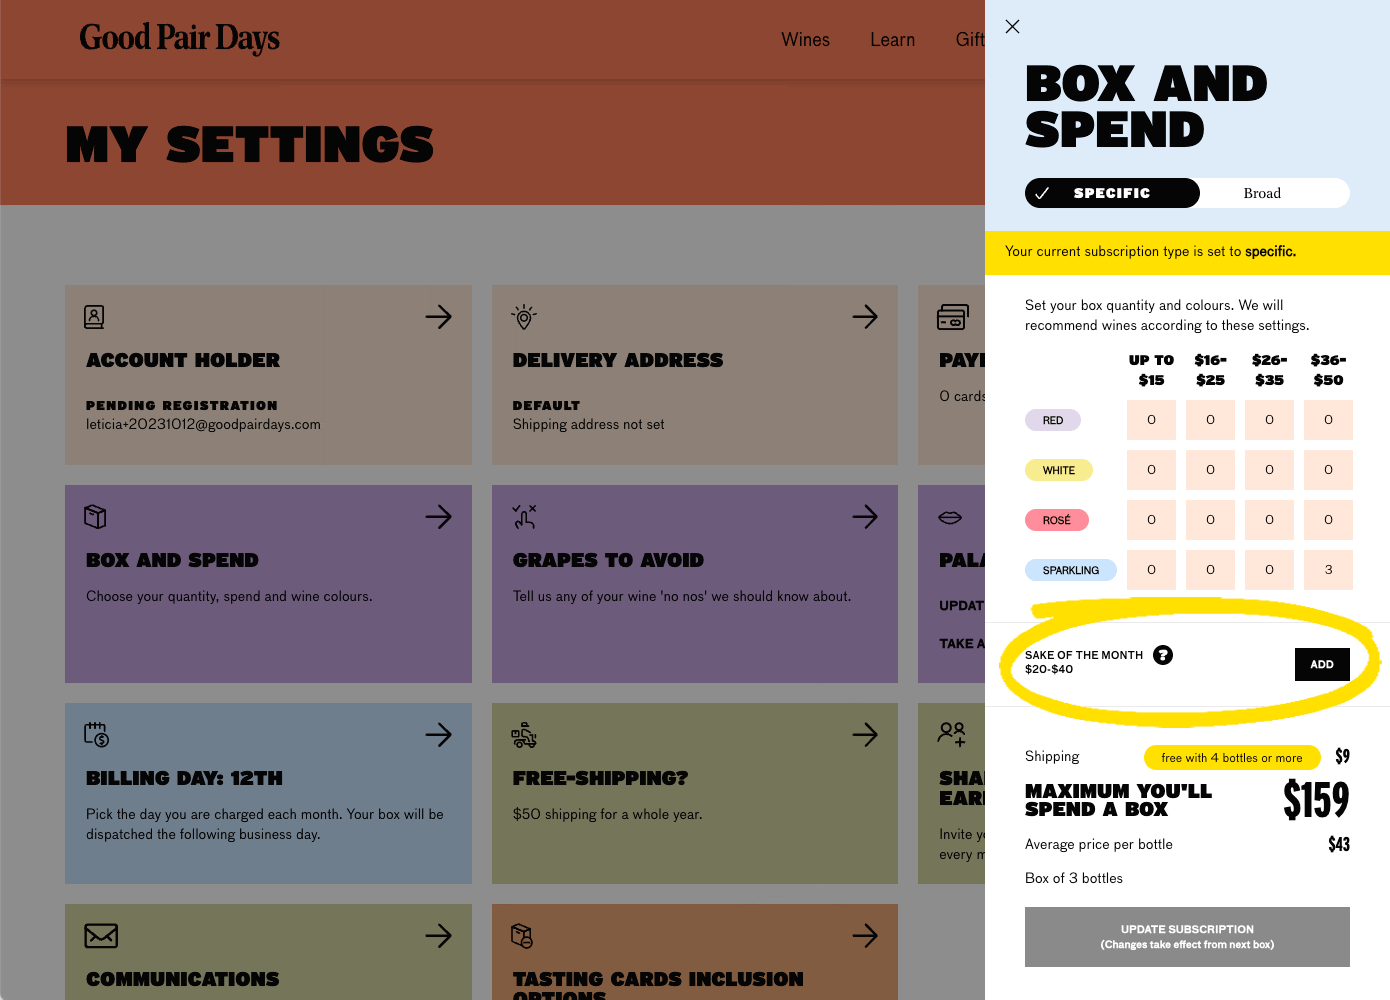This screenshot has height=1000, width=1390.
Task: Click Rosé quantity cell under $36-$50
Action: point(1328,520)
